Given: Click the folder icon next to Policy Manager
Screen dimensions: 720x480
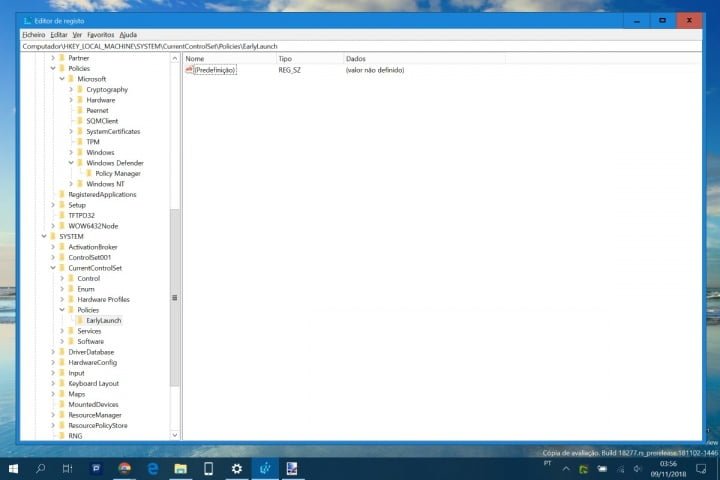Looking at the screenshot, I should click(x=89, y=173).
